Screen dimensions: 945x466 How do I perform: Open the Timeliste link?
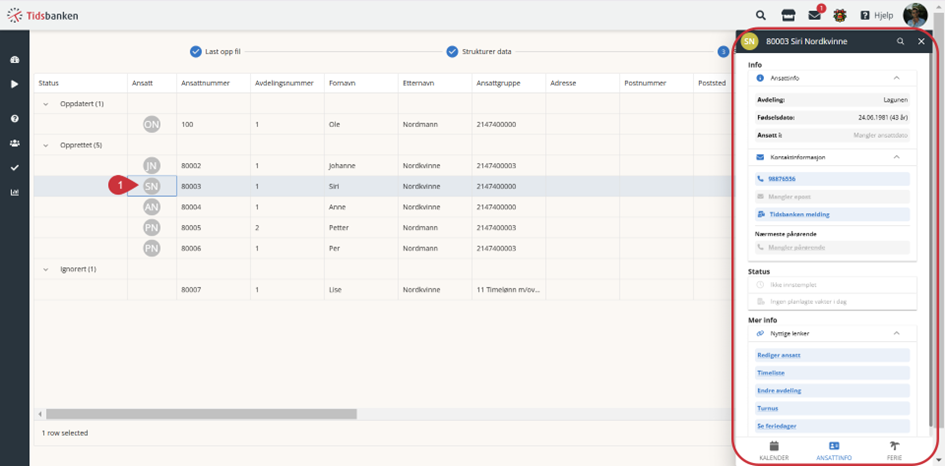(832, 373)
